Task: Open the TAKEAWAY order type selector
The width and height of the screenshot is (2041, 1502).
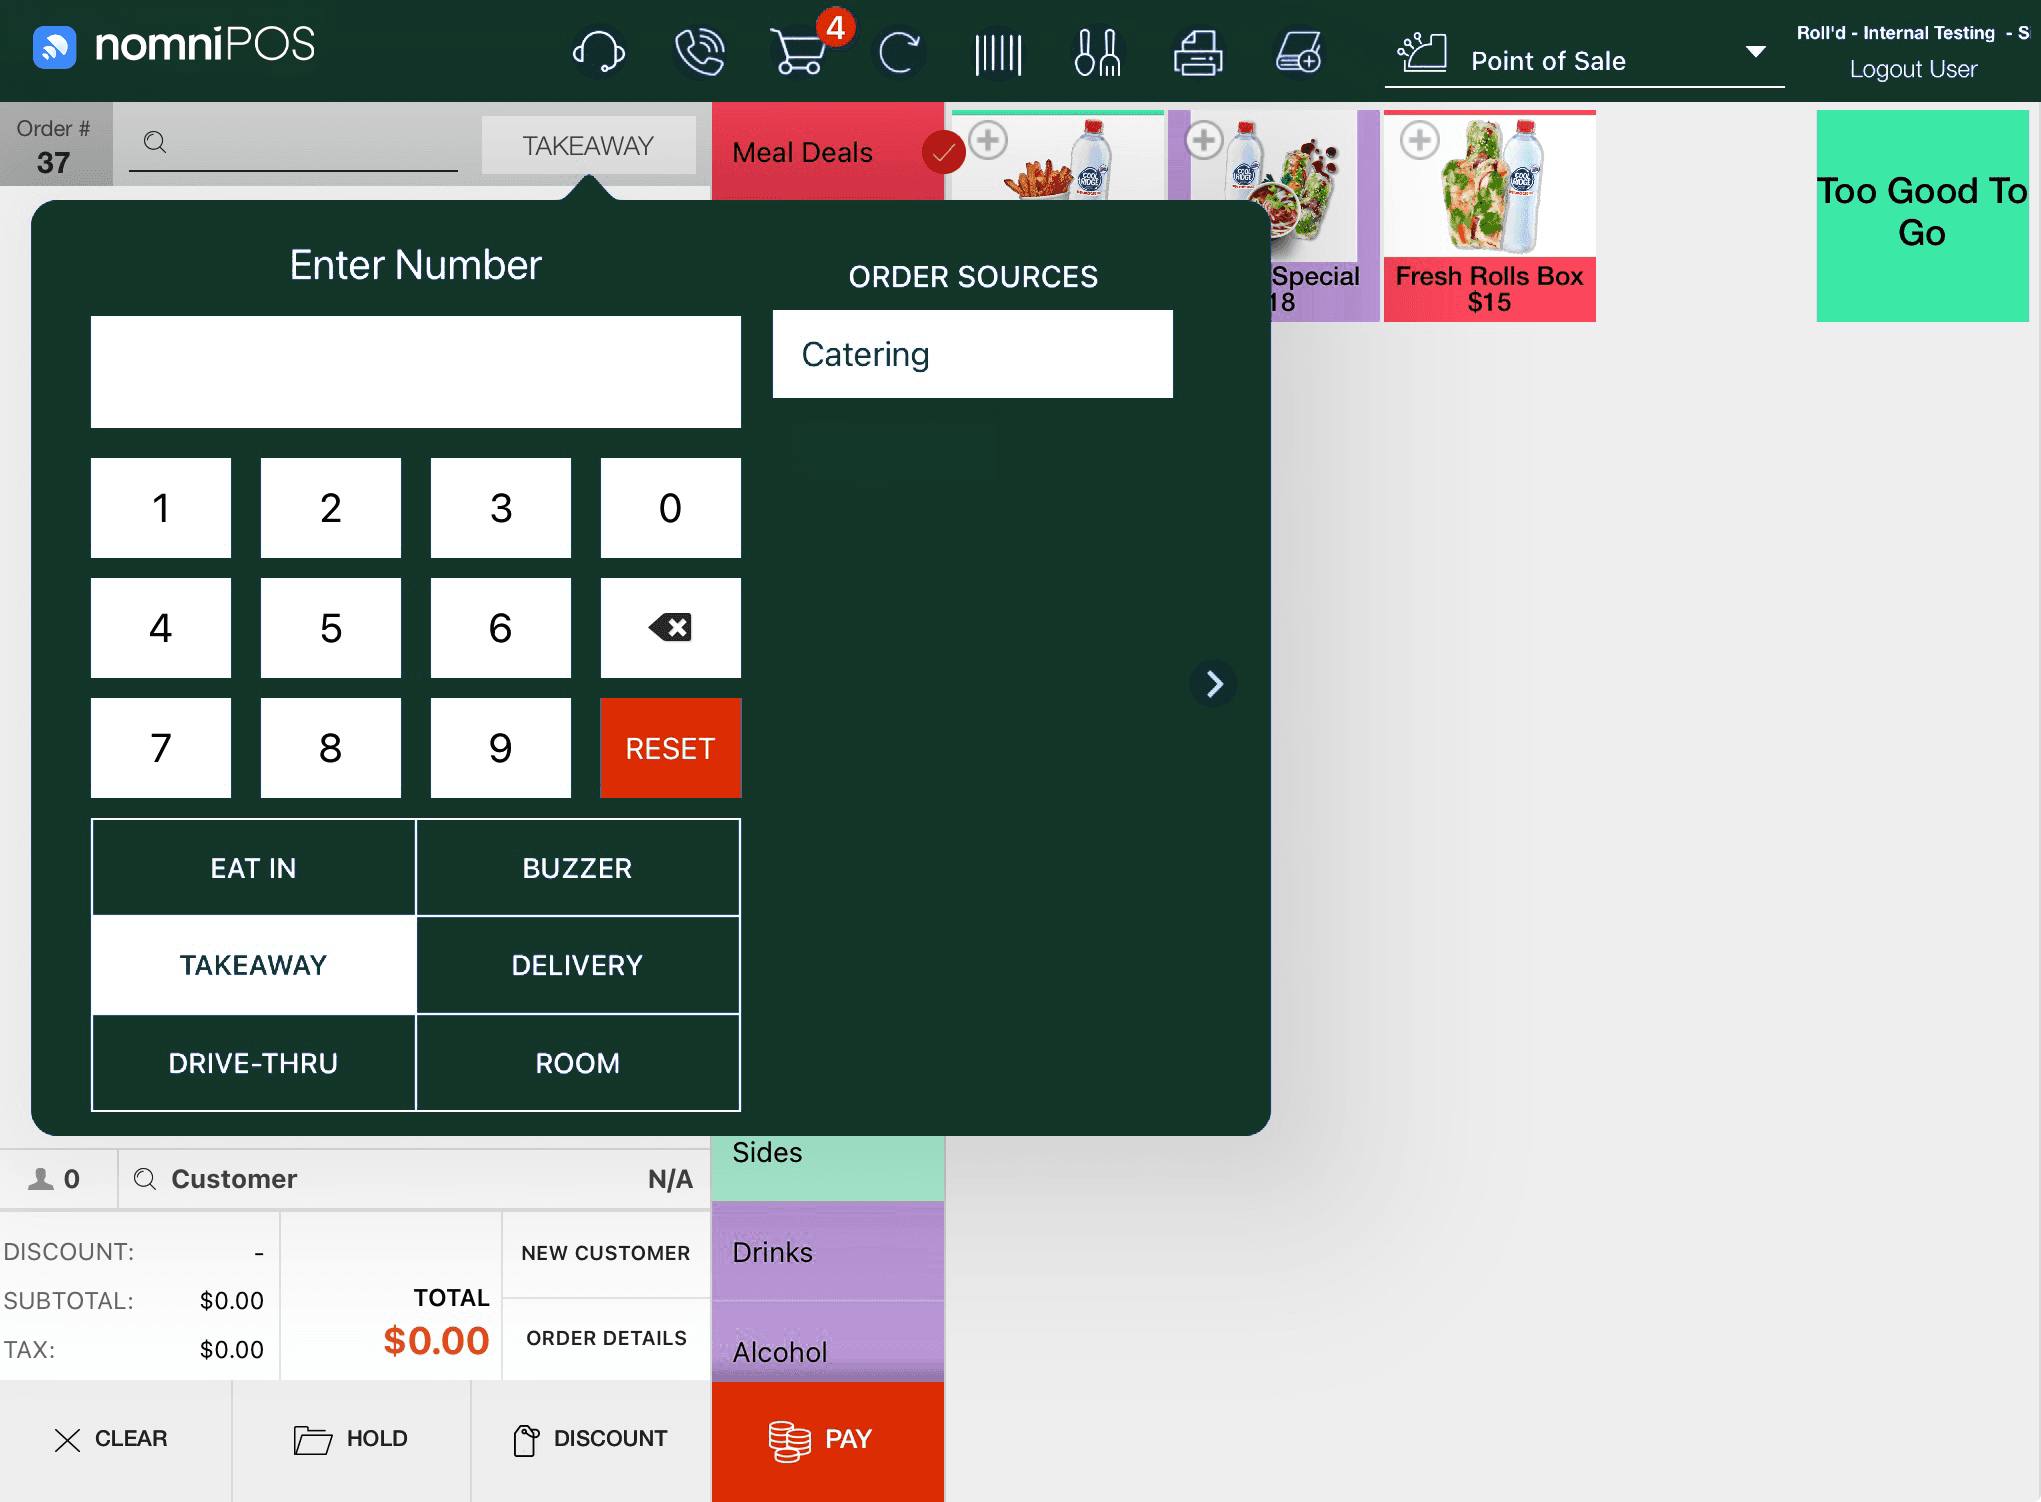Action: pyautogui.click(x=588, y=146)
